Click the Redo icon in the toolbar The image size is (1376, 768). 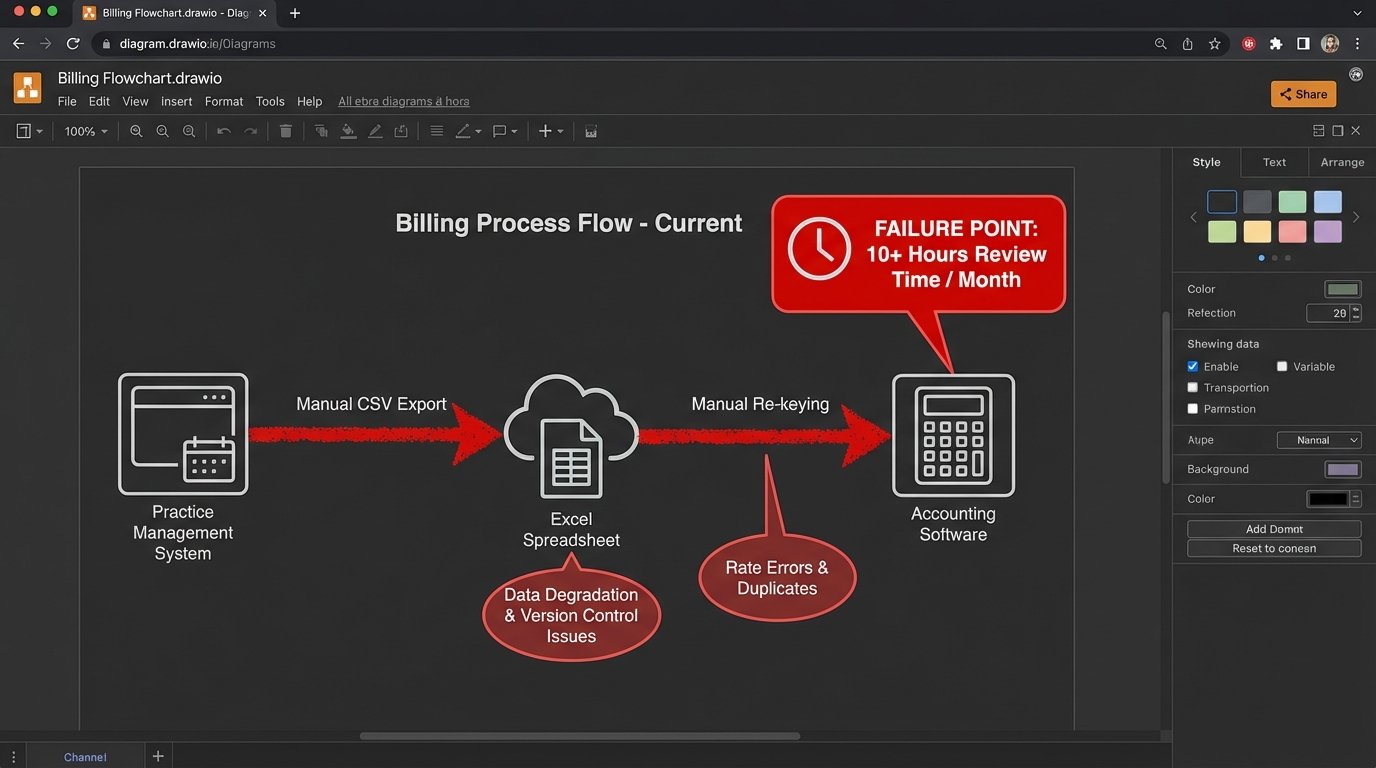pyautogui.click(x=250, y=130)
